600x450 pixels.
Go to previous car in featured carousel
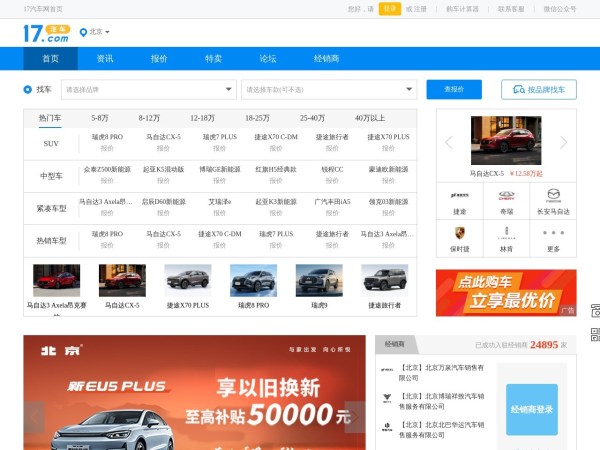pos(449,143)
